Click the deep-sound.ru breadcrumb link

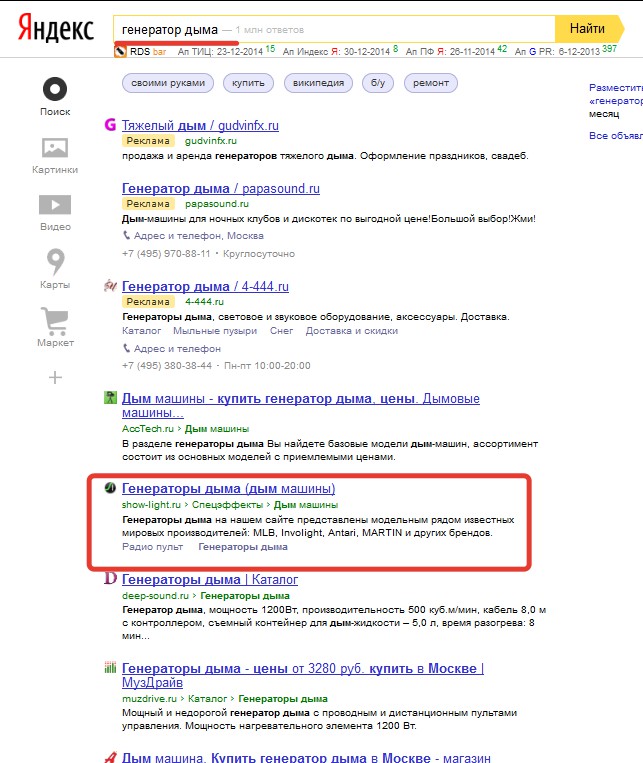pyautogui.click(x=155, y=596)
